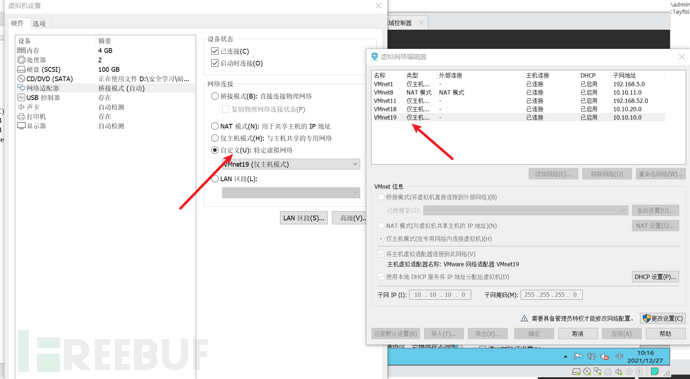Select the 打印机 printer device icon
The height and width of the screenshot is (379, 690).
(21, 117)
